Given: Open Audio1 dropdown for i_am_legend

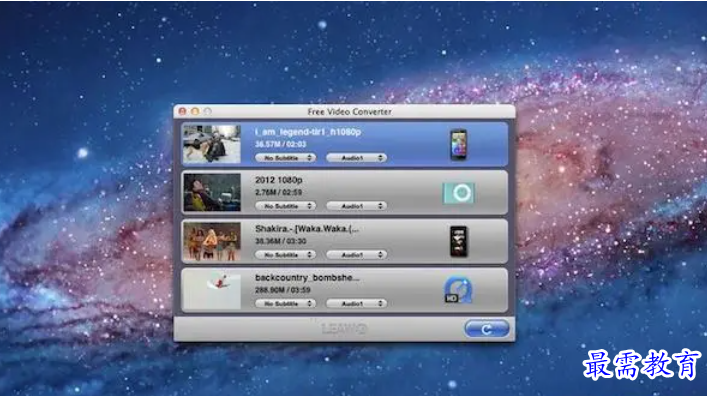Looking at the screenshot, I should tap(356, 158).
